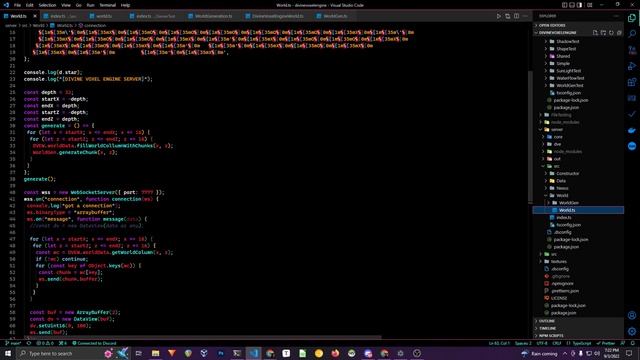Click Rain coming weather widget
The height and width of the screenshot is (360, 640).
(x=539, y=353)
